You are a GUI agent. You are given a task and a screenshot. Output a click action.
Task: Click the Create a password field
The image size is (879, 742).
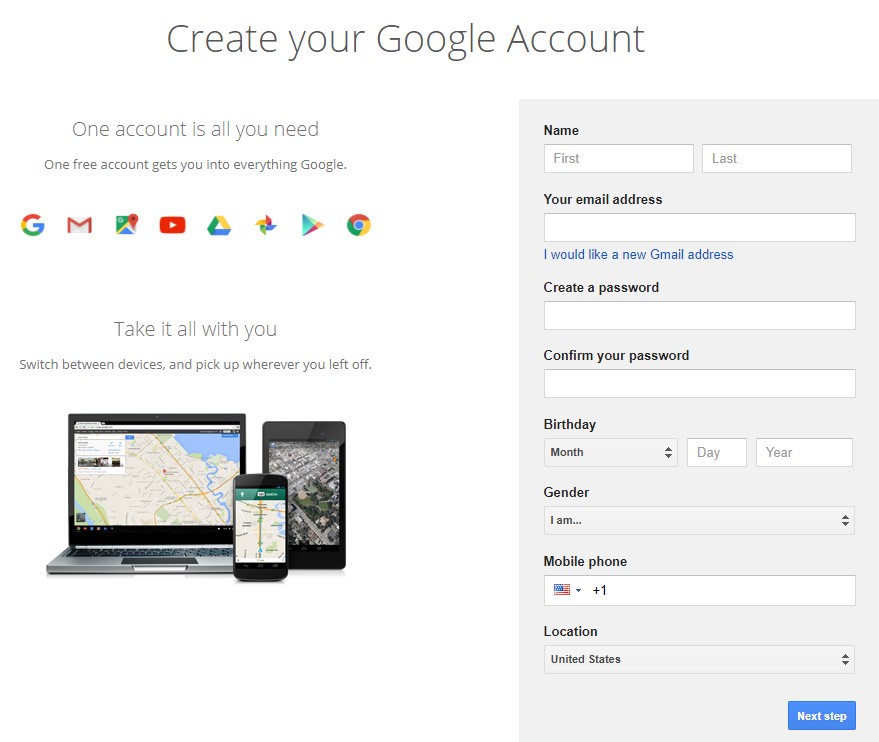(x=700, y=316)
